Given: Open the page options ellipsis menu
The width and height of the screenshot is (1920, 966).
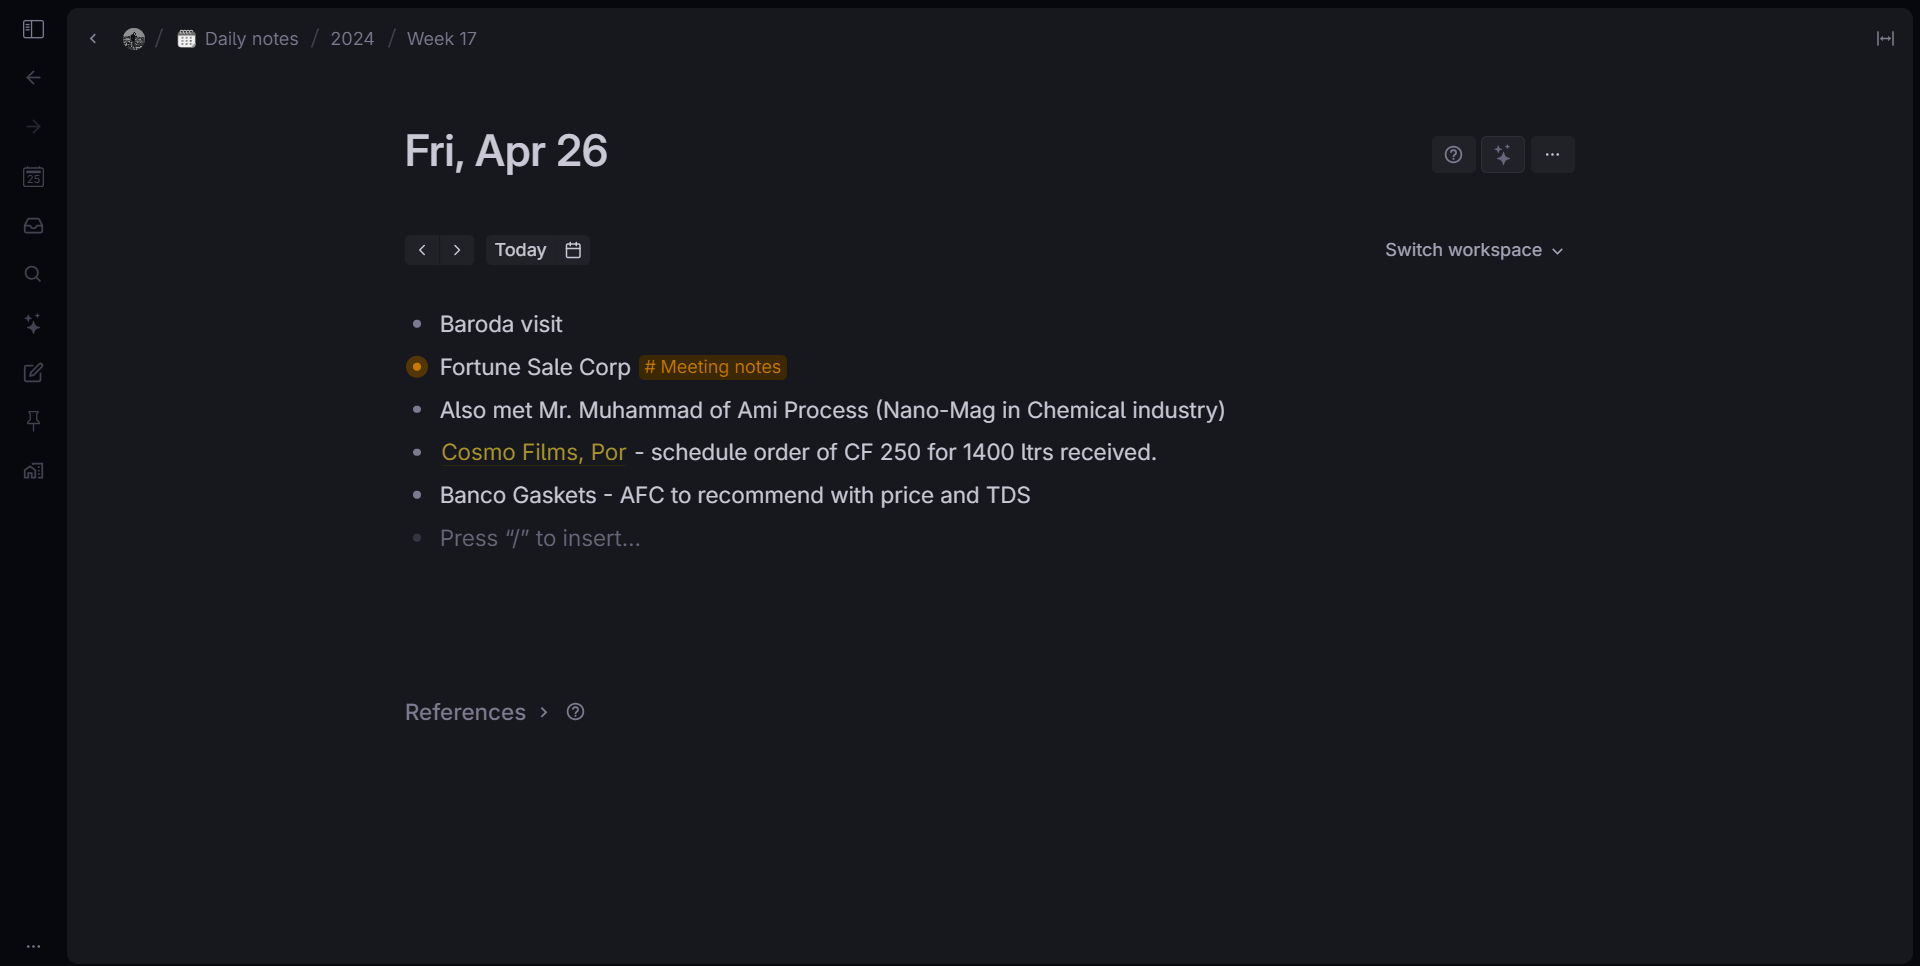Looking at the screenshot, I should (1553, 154).
